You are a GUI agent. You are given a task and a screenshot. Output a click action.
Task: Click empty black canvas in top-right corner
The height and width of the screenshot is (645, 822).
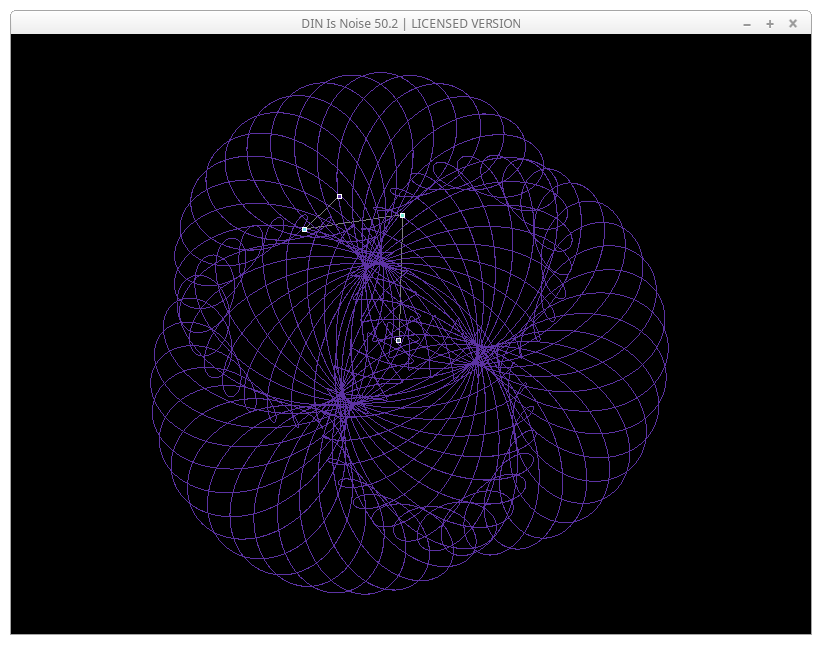coord(760,80)
